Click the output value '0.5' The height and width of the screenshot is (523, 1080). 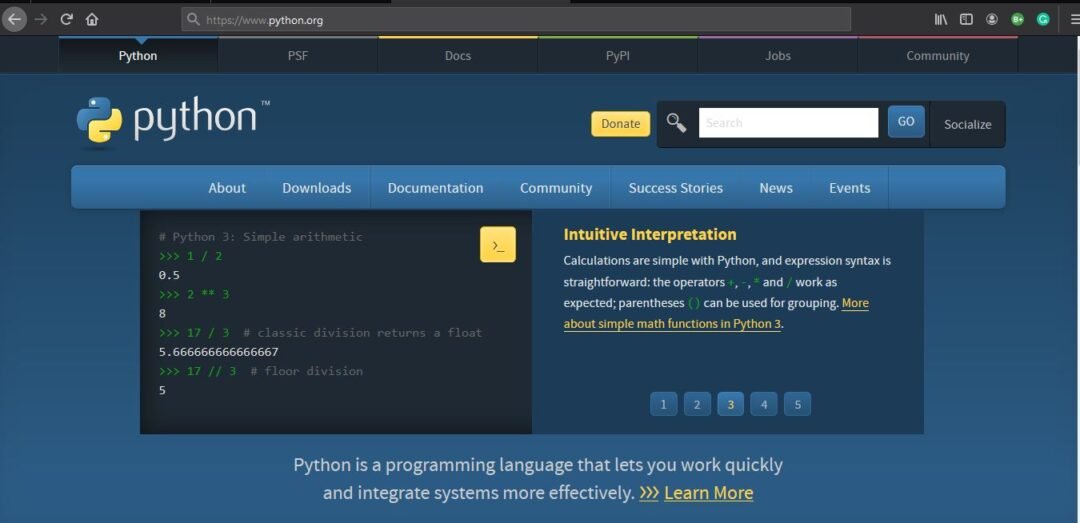(x=169, y=275)
